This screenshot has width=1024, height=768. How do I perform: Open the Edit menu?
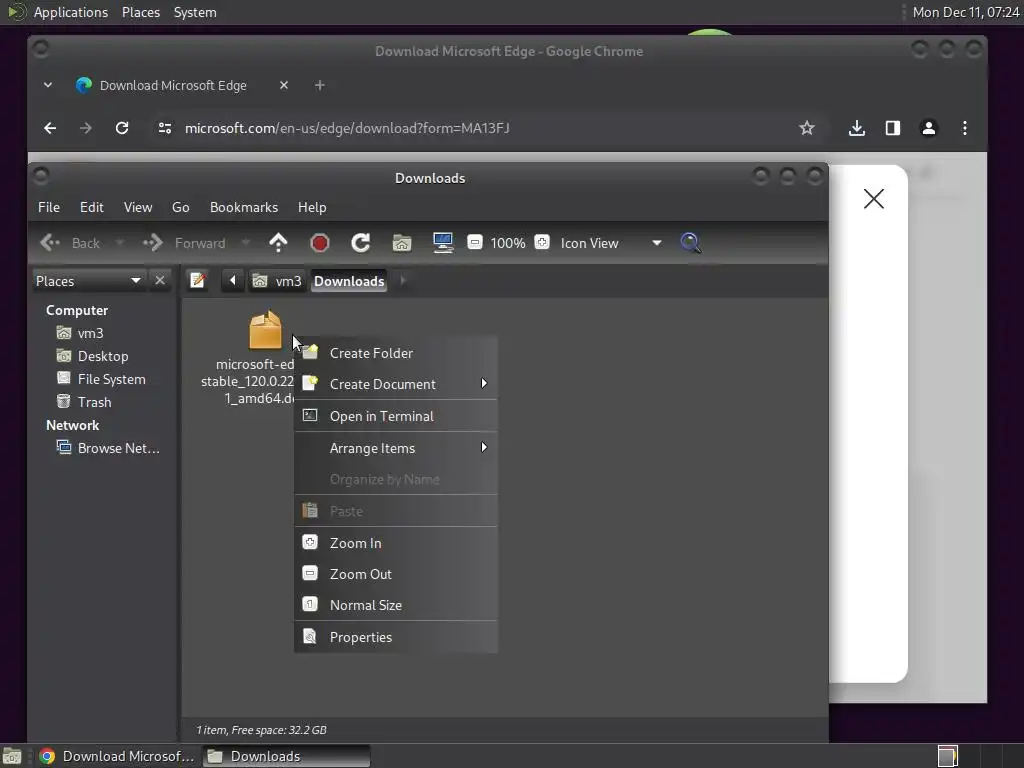[91, 207]
